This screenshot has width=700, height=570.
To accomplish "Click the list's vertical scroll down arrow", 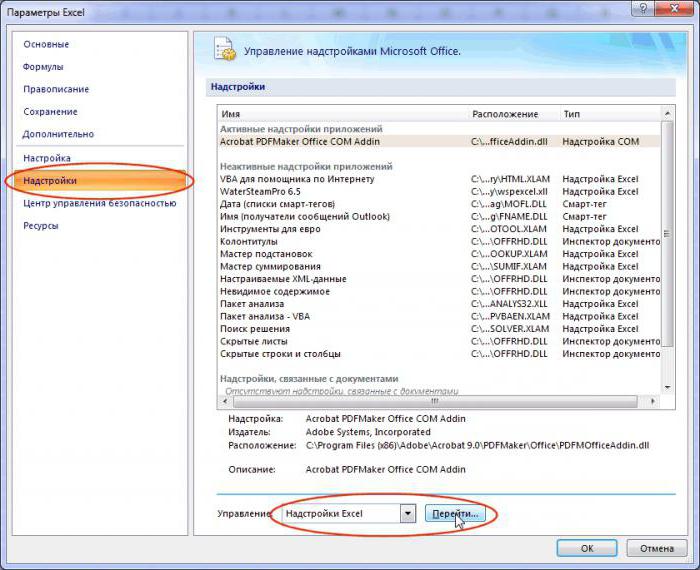I will tap(667, 387).
